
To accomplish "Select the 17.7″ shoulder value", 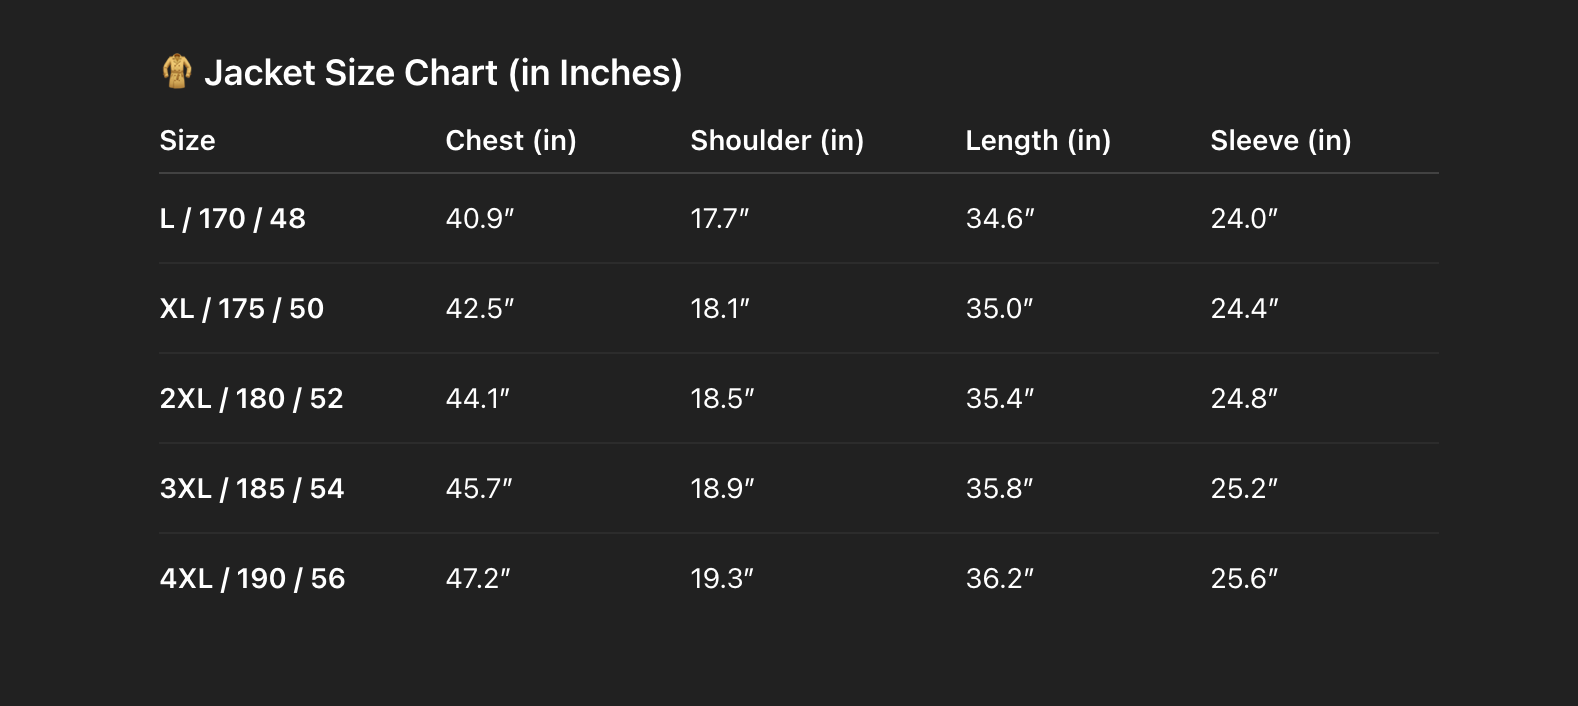I will coord(719,218).
